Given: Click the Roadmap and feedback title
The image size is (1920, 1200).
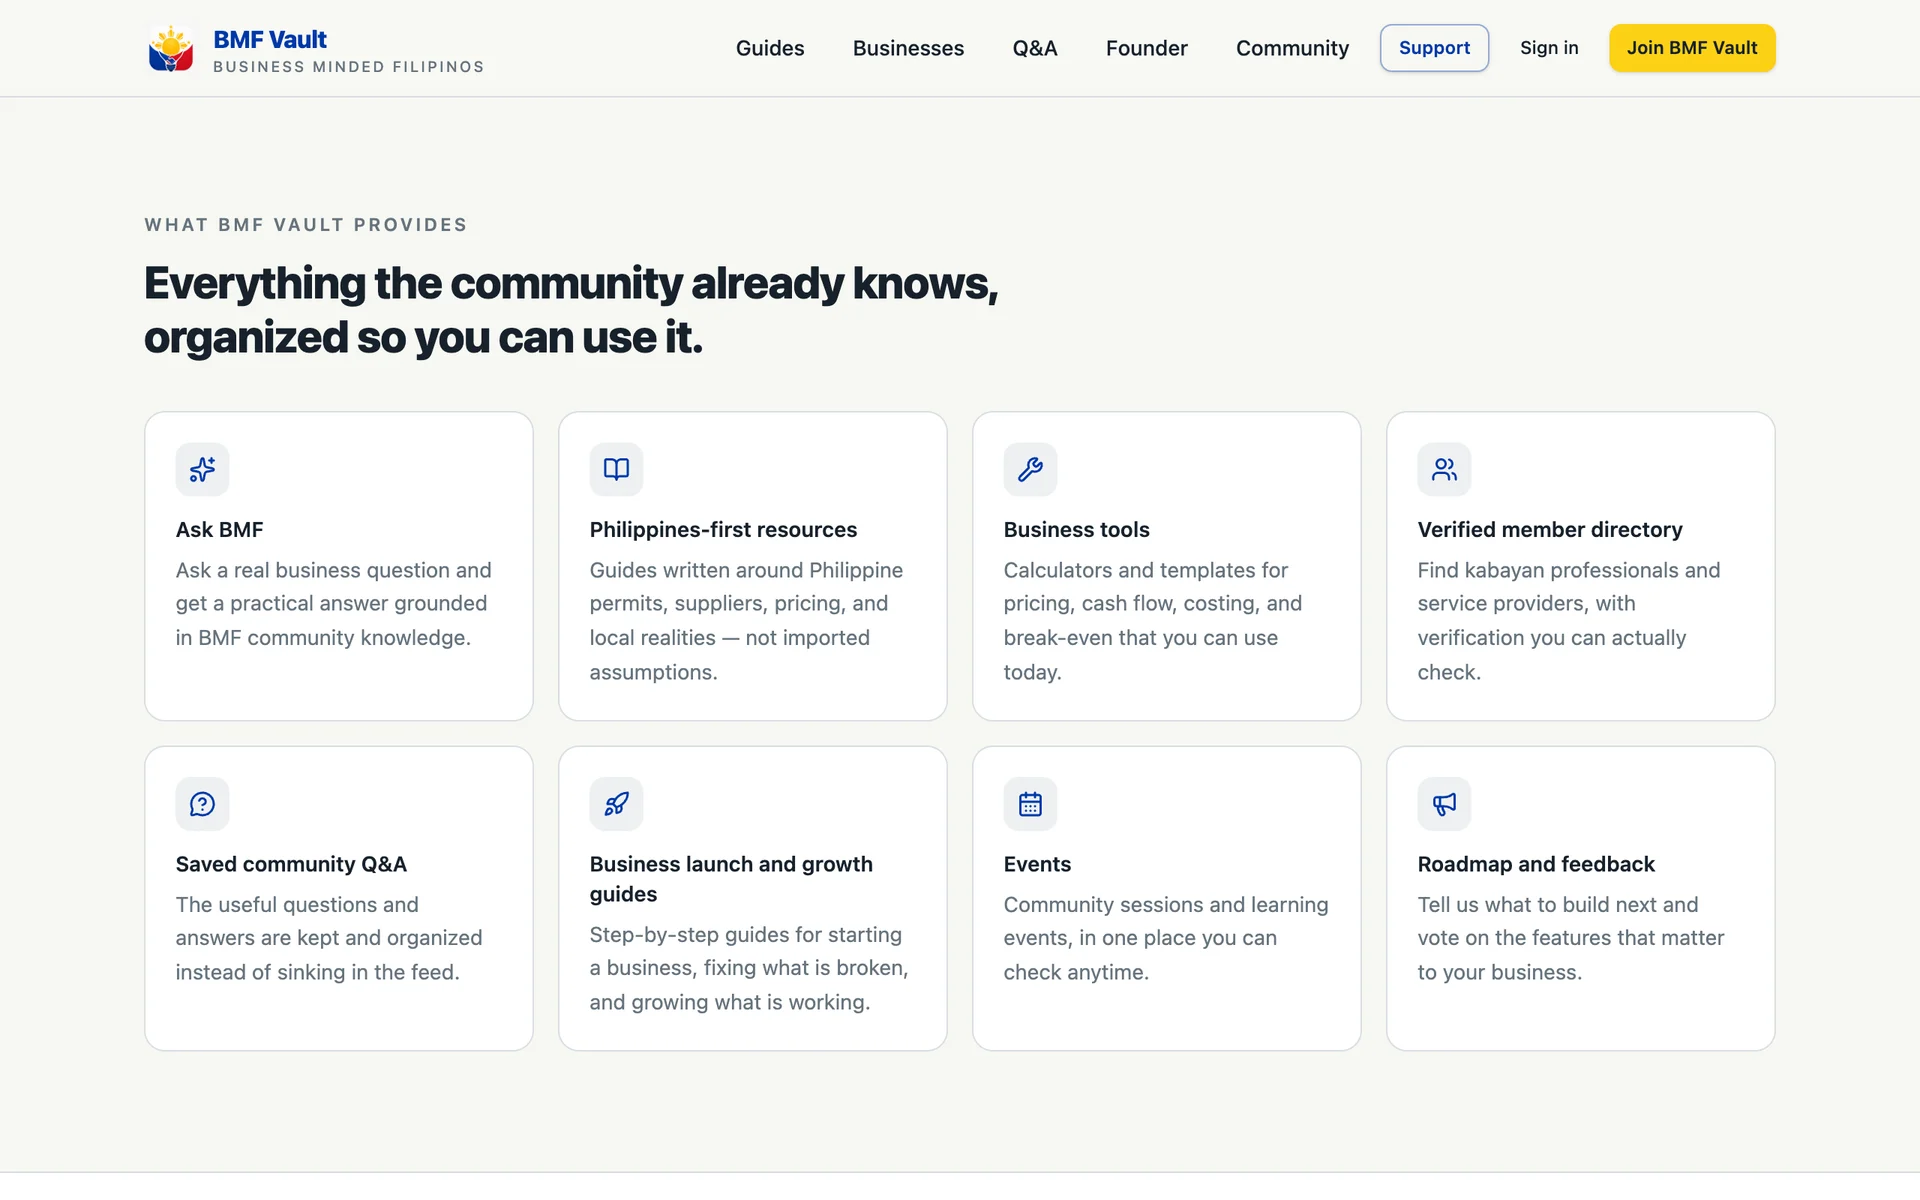Looking at the screenshot, I should click(x=1536, y=864).
